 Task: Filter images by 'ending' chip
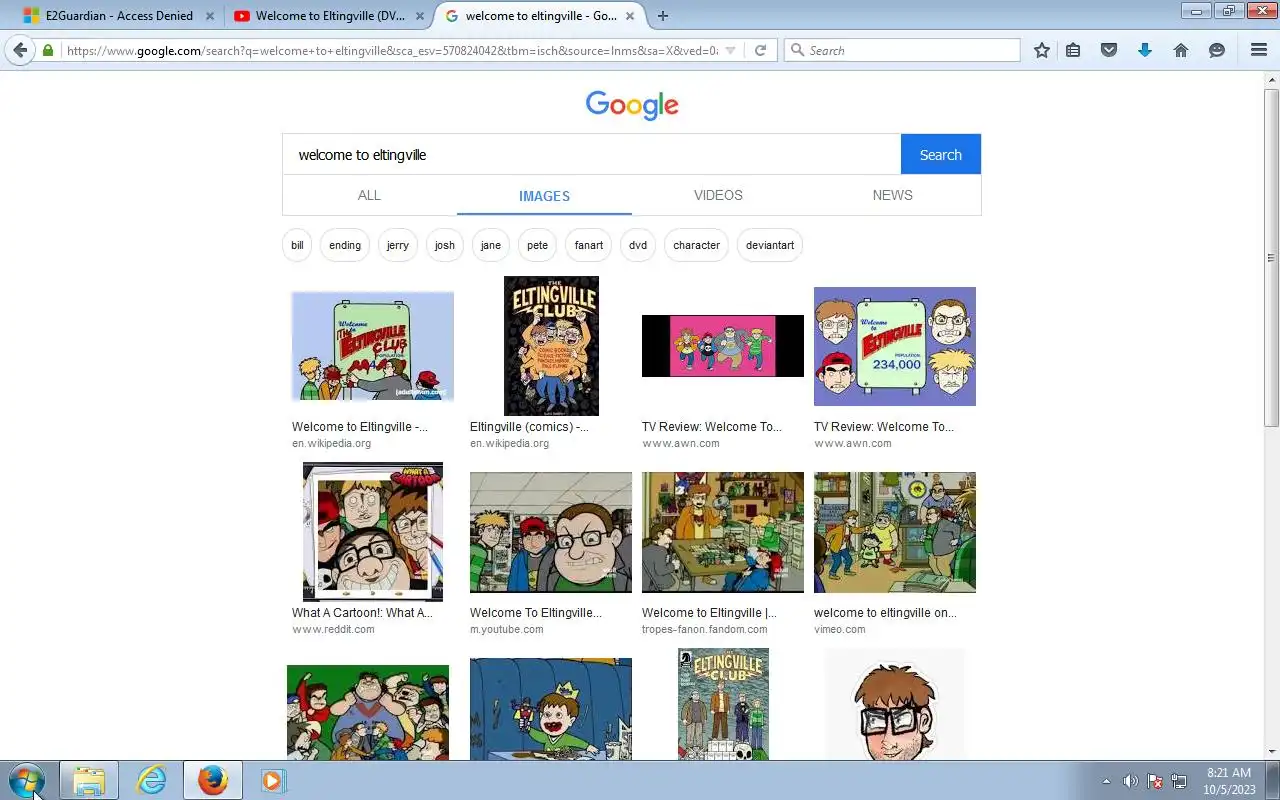(345, 245)
